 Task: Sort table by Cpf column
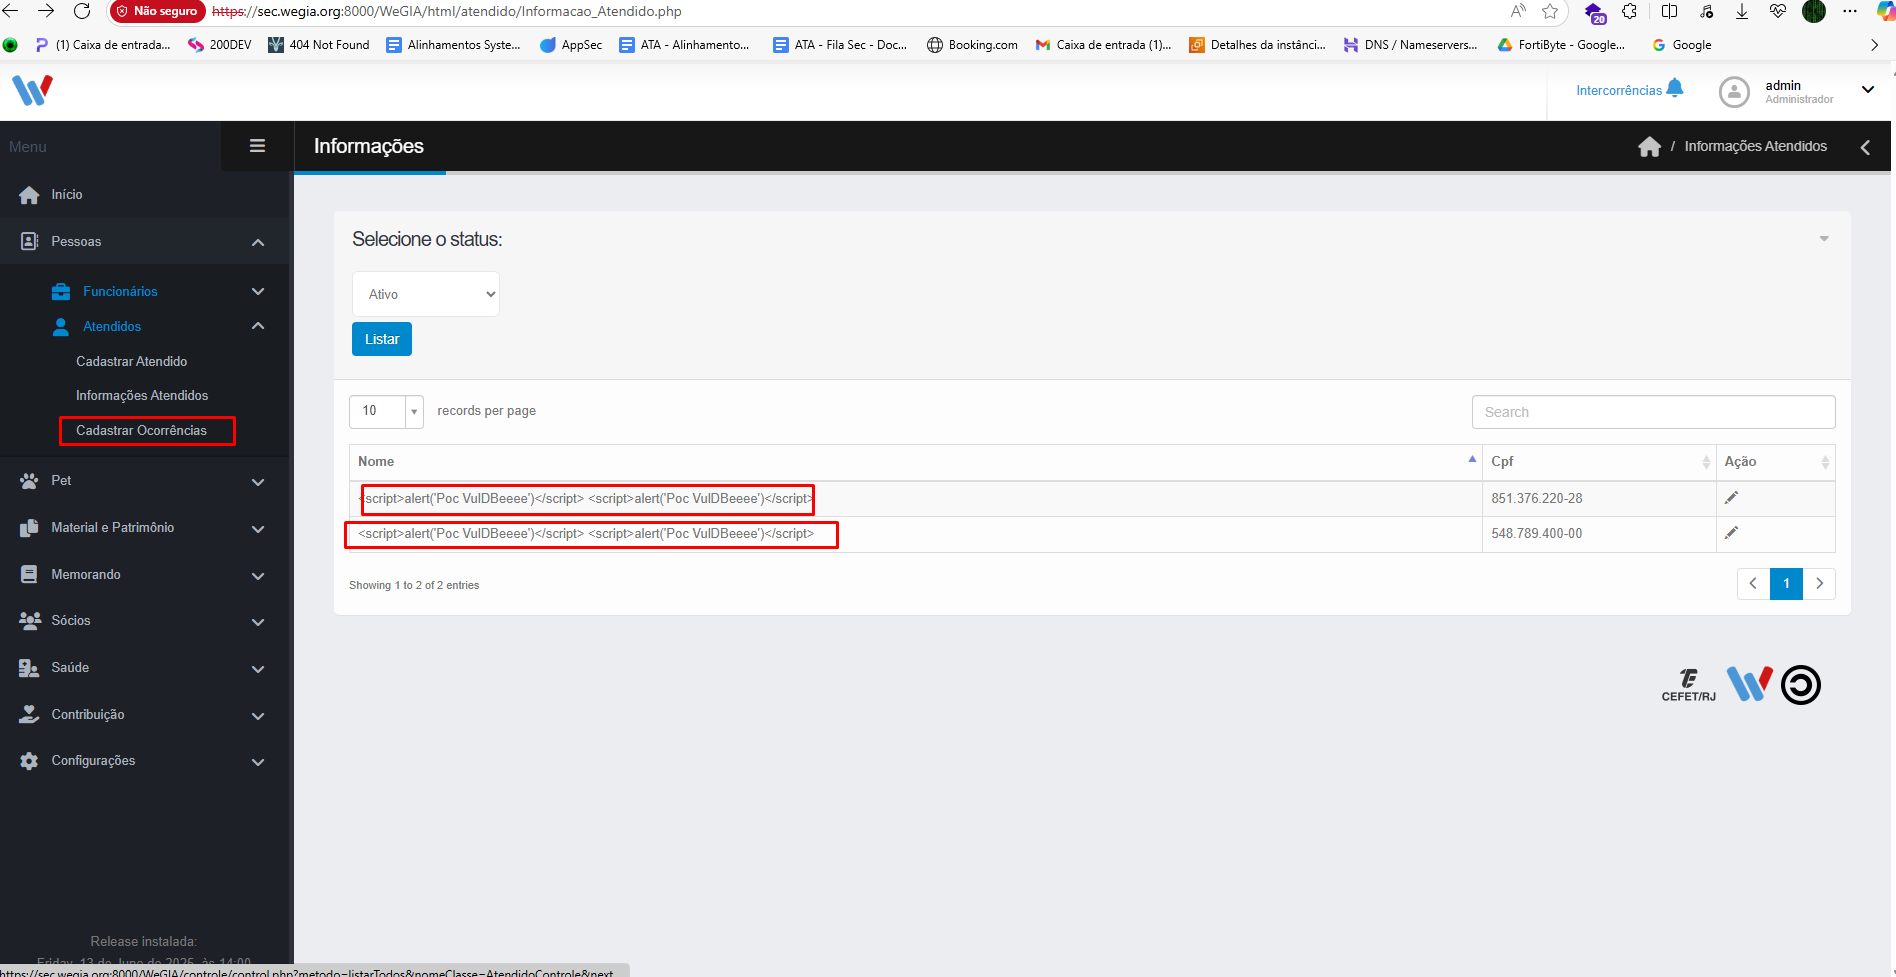[x=1599, y=462]
